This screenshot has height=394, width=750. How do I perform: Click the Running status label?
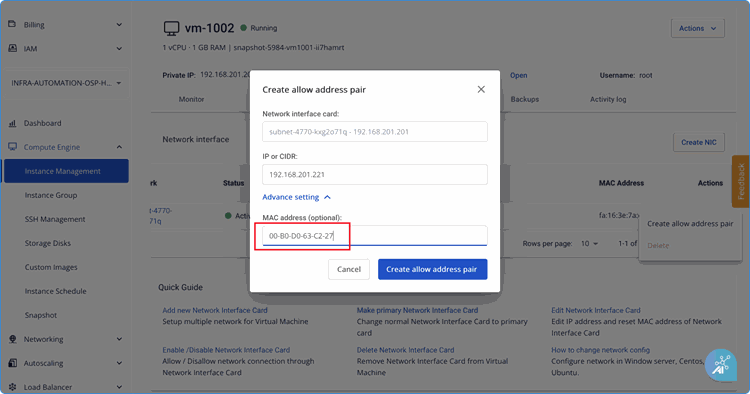click(x=264, y=28)
